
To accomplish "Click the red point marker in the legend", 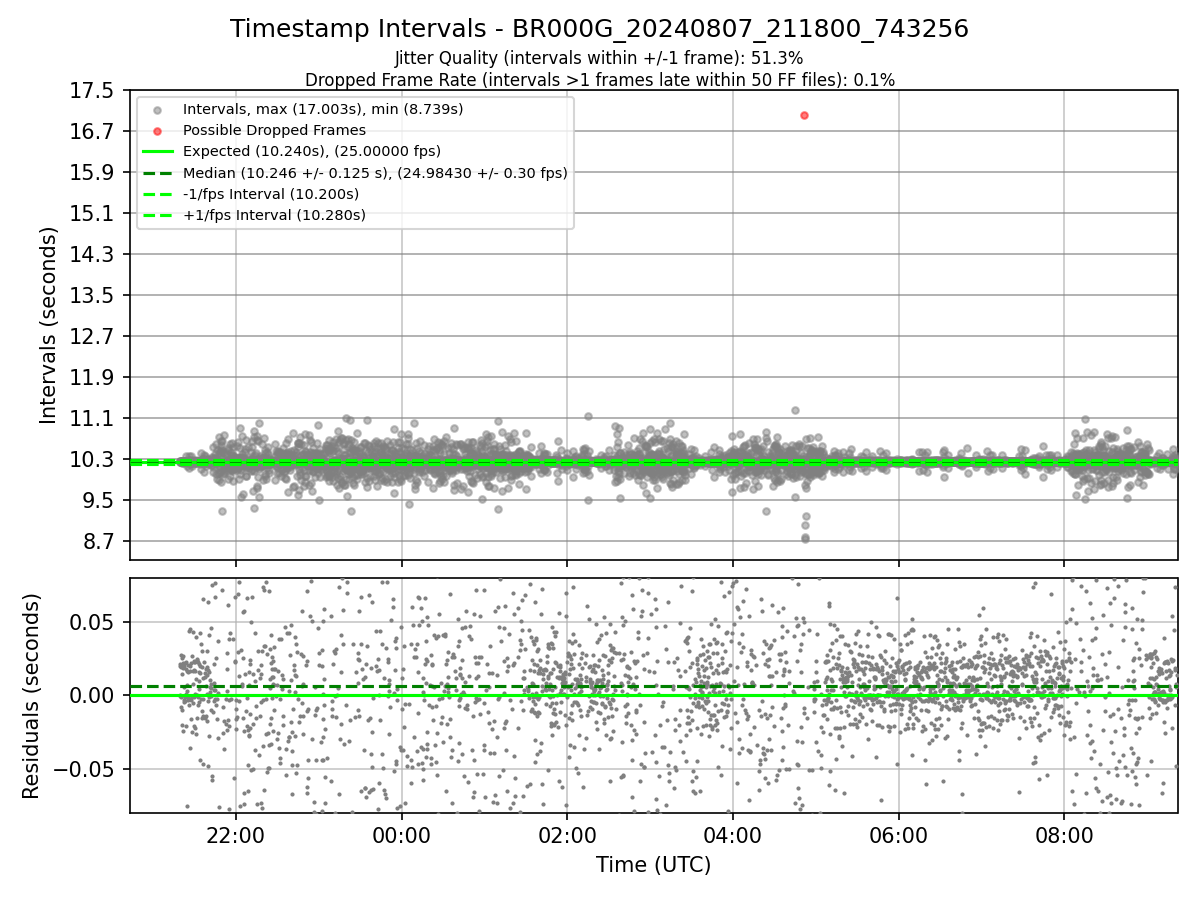I will point(157,130).
